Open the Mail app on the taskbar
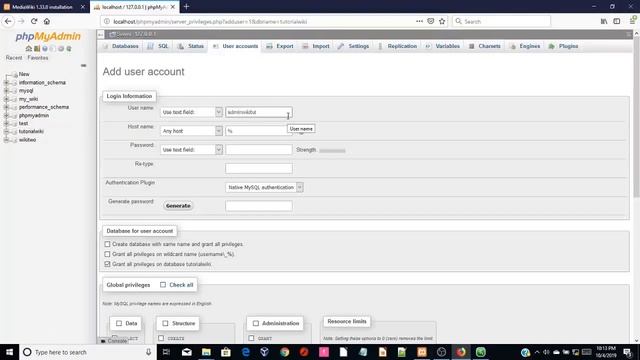This screenshot has height=360, width=640. tap(187, 352)
